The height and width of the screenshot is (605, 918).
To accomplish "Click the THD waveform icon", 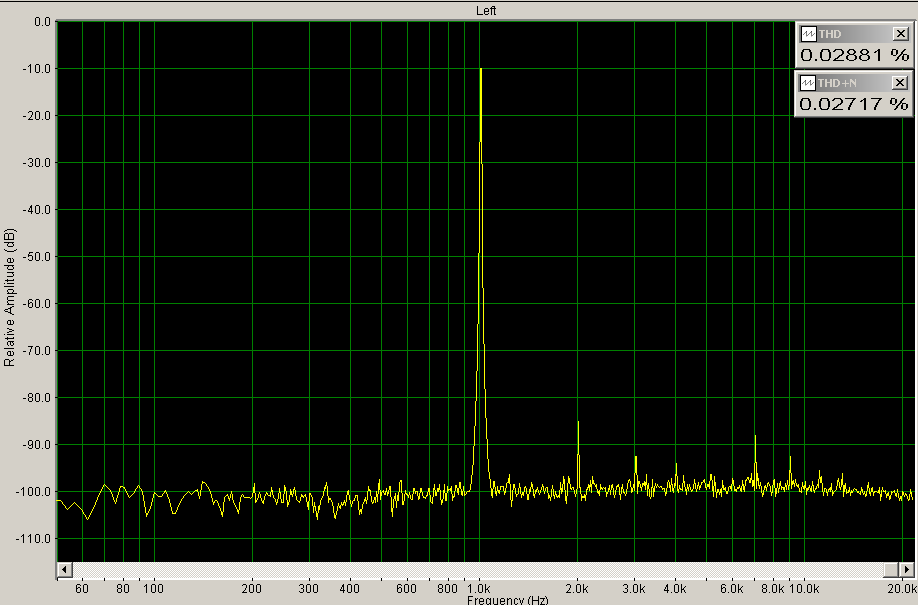I will [x=808, y=34].
